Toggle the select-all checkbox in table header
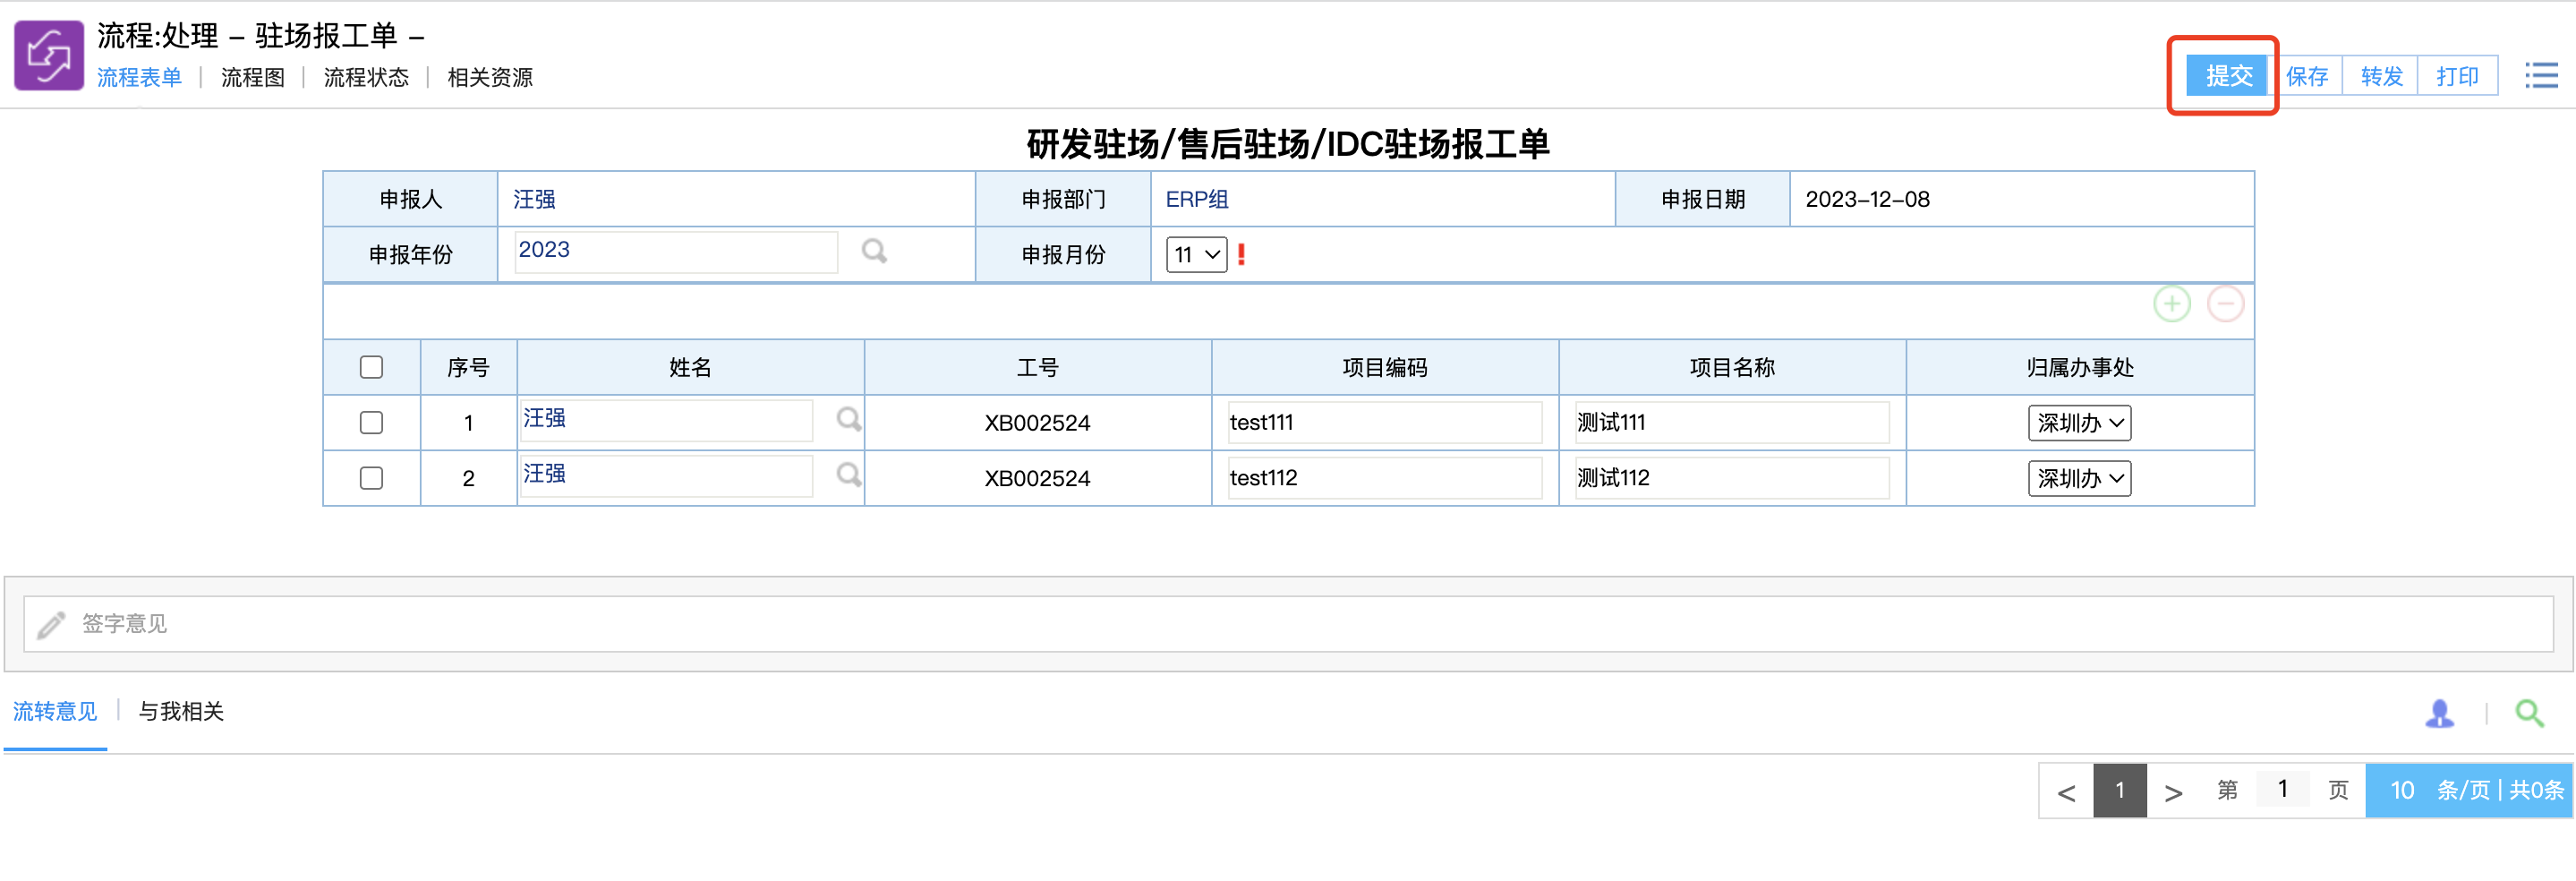 (x=371, y=368)
